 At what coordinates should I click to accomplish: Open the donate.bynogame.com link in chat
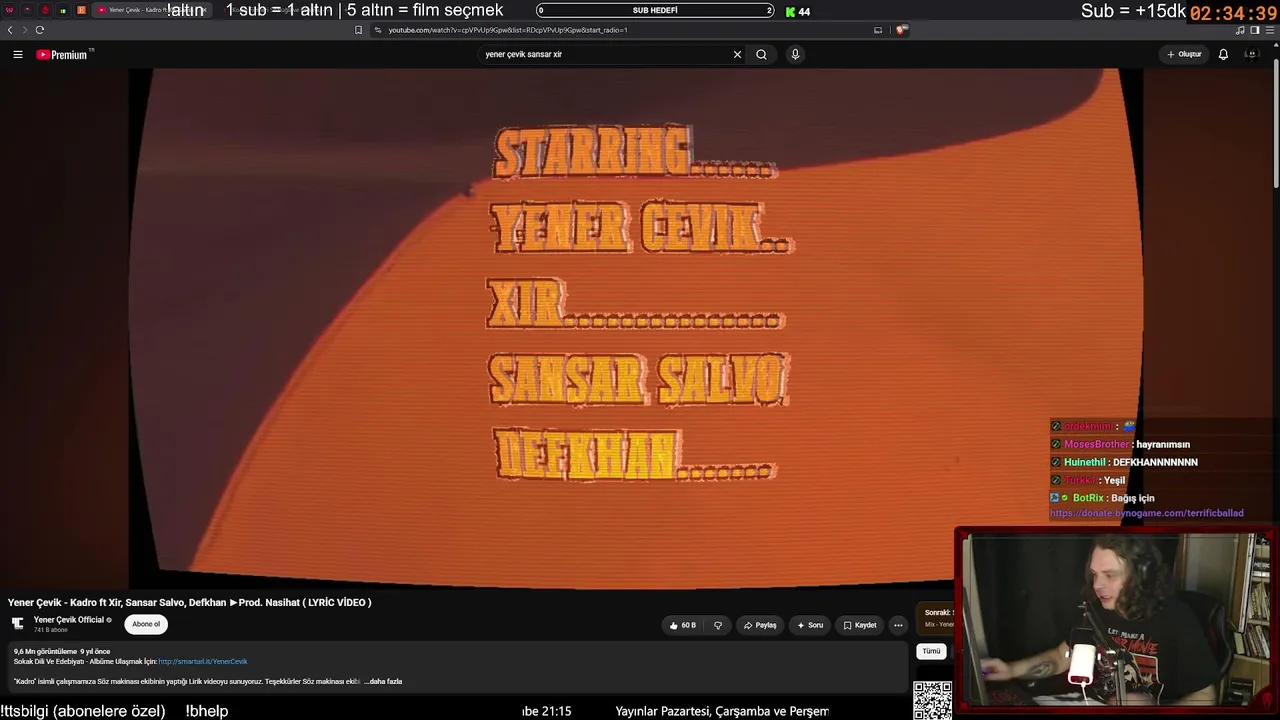coord(1147,513)
